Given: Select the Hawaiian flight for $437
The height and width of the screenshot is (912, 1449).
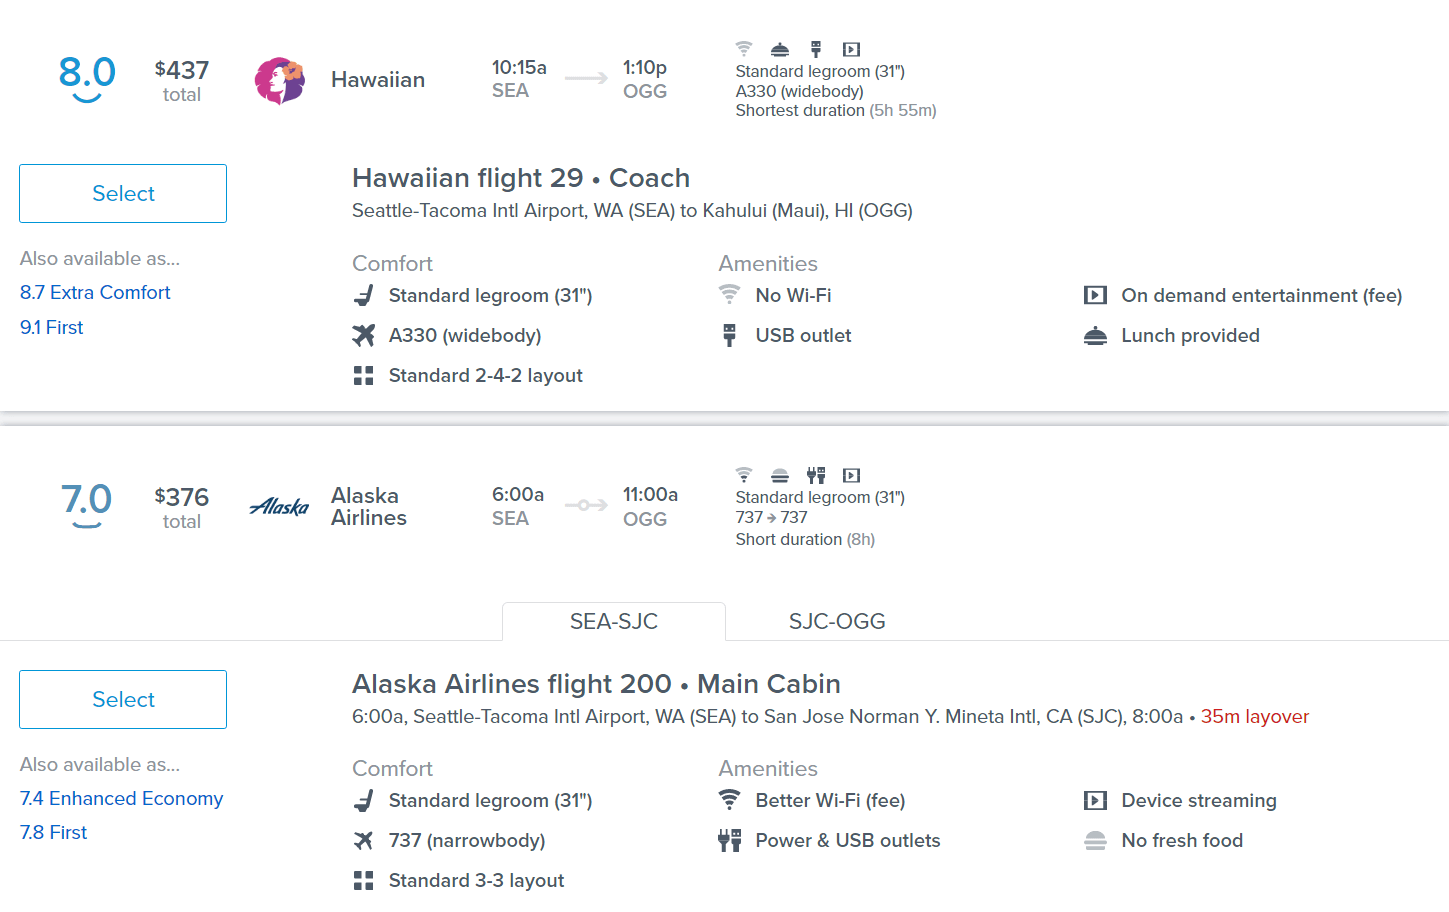Looking at the screenshot, I should point(123,194).
